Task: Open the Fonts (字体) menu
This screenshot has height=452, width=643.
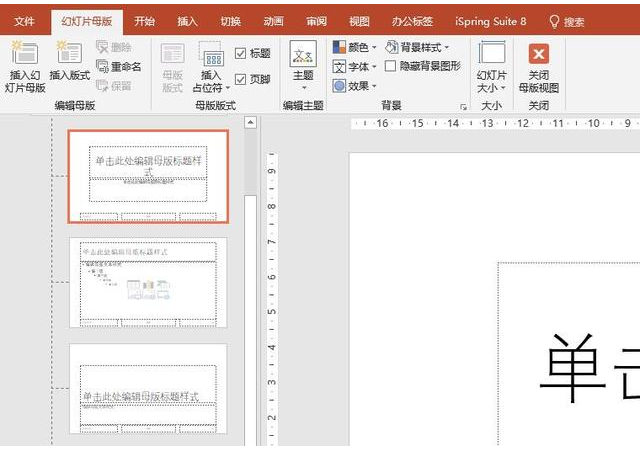Action: (354, 66)
